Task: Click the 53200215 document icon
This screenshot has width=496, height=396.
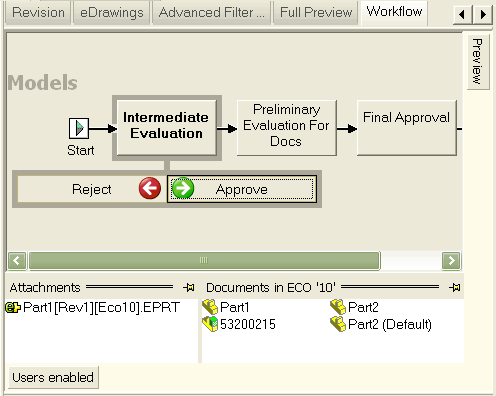Action: (x=210, y=324)
